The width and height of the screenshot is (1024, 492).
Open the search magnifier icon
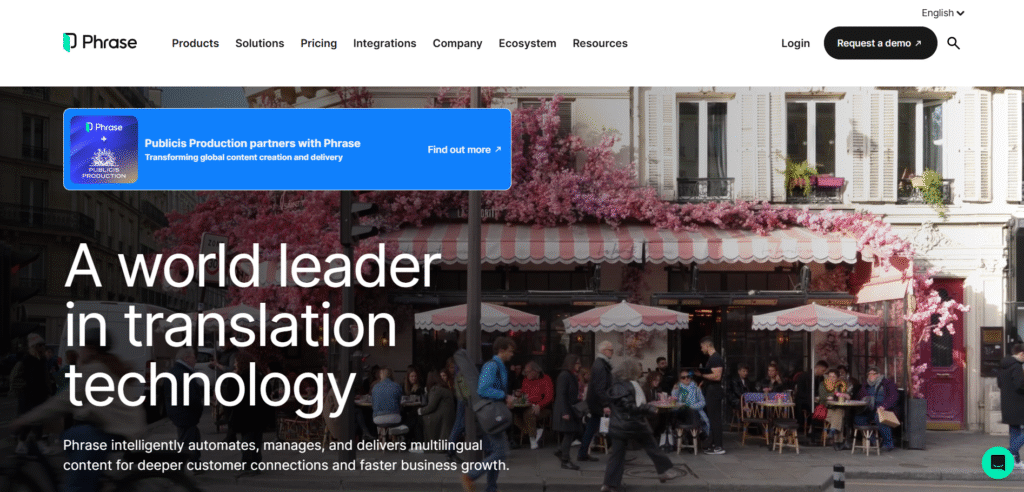coord(953,43)
